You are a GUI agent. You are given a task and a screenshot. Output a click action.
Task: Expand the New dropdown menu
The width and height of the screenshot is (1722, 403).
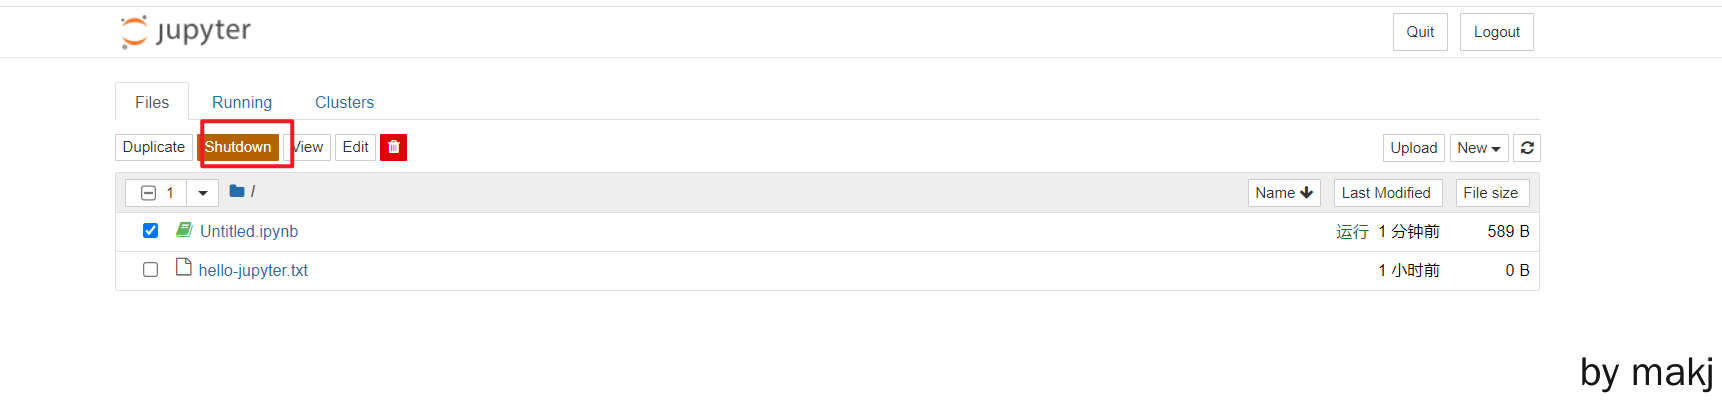[x=1478, y=148]
